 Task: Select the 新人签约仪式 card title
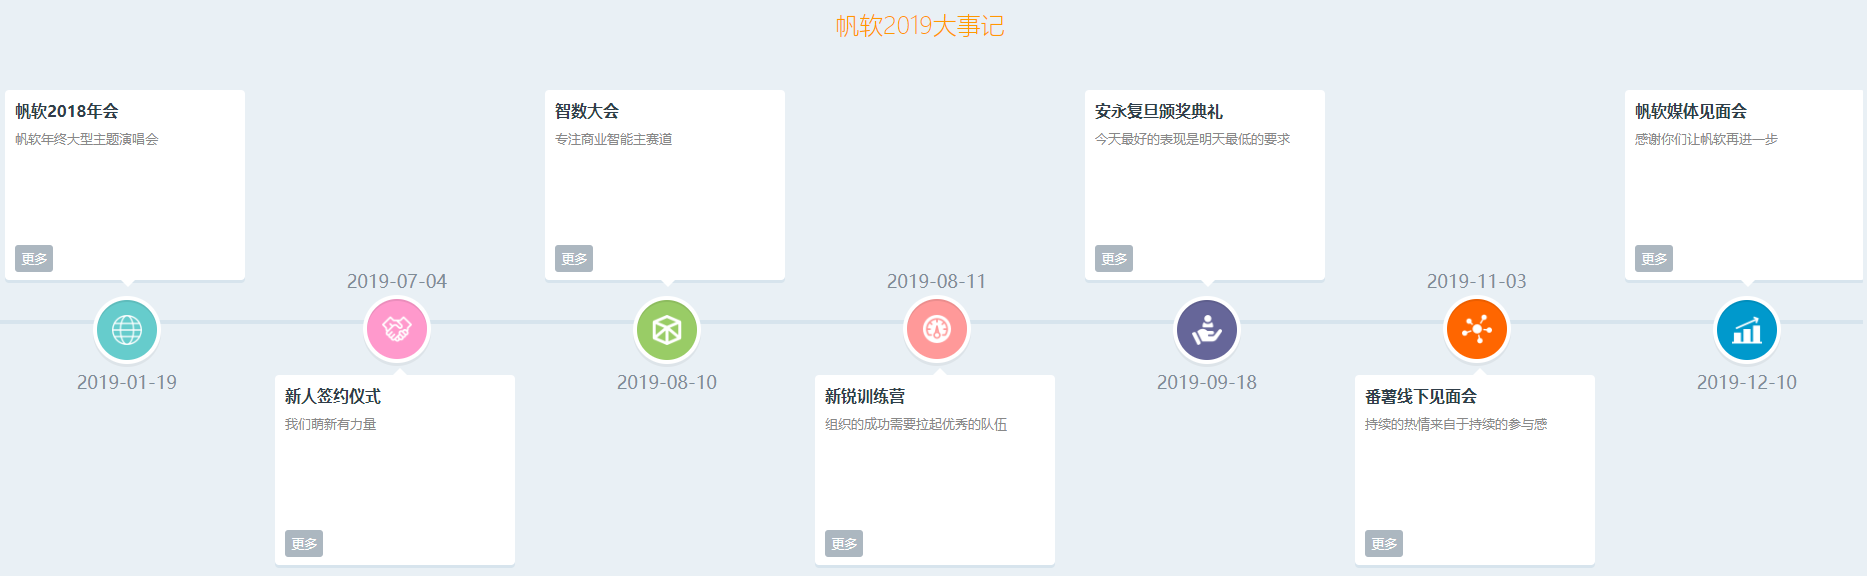(333, 396)
